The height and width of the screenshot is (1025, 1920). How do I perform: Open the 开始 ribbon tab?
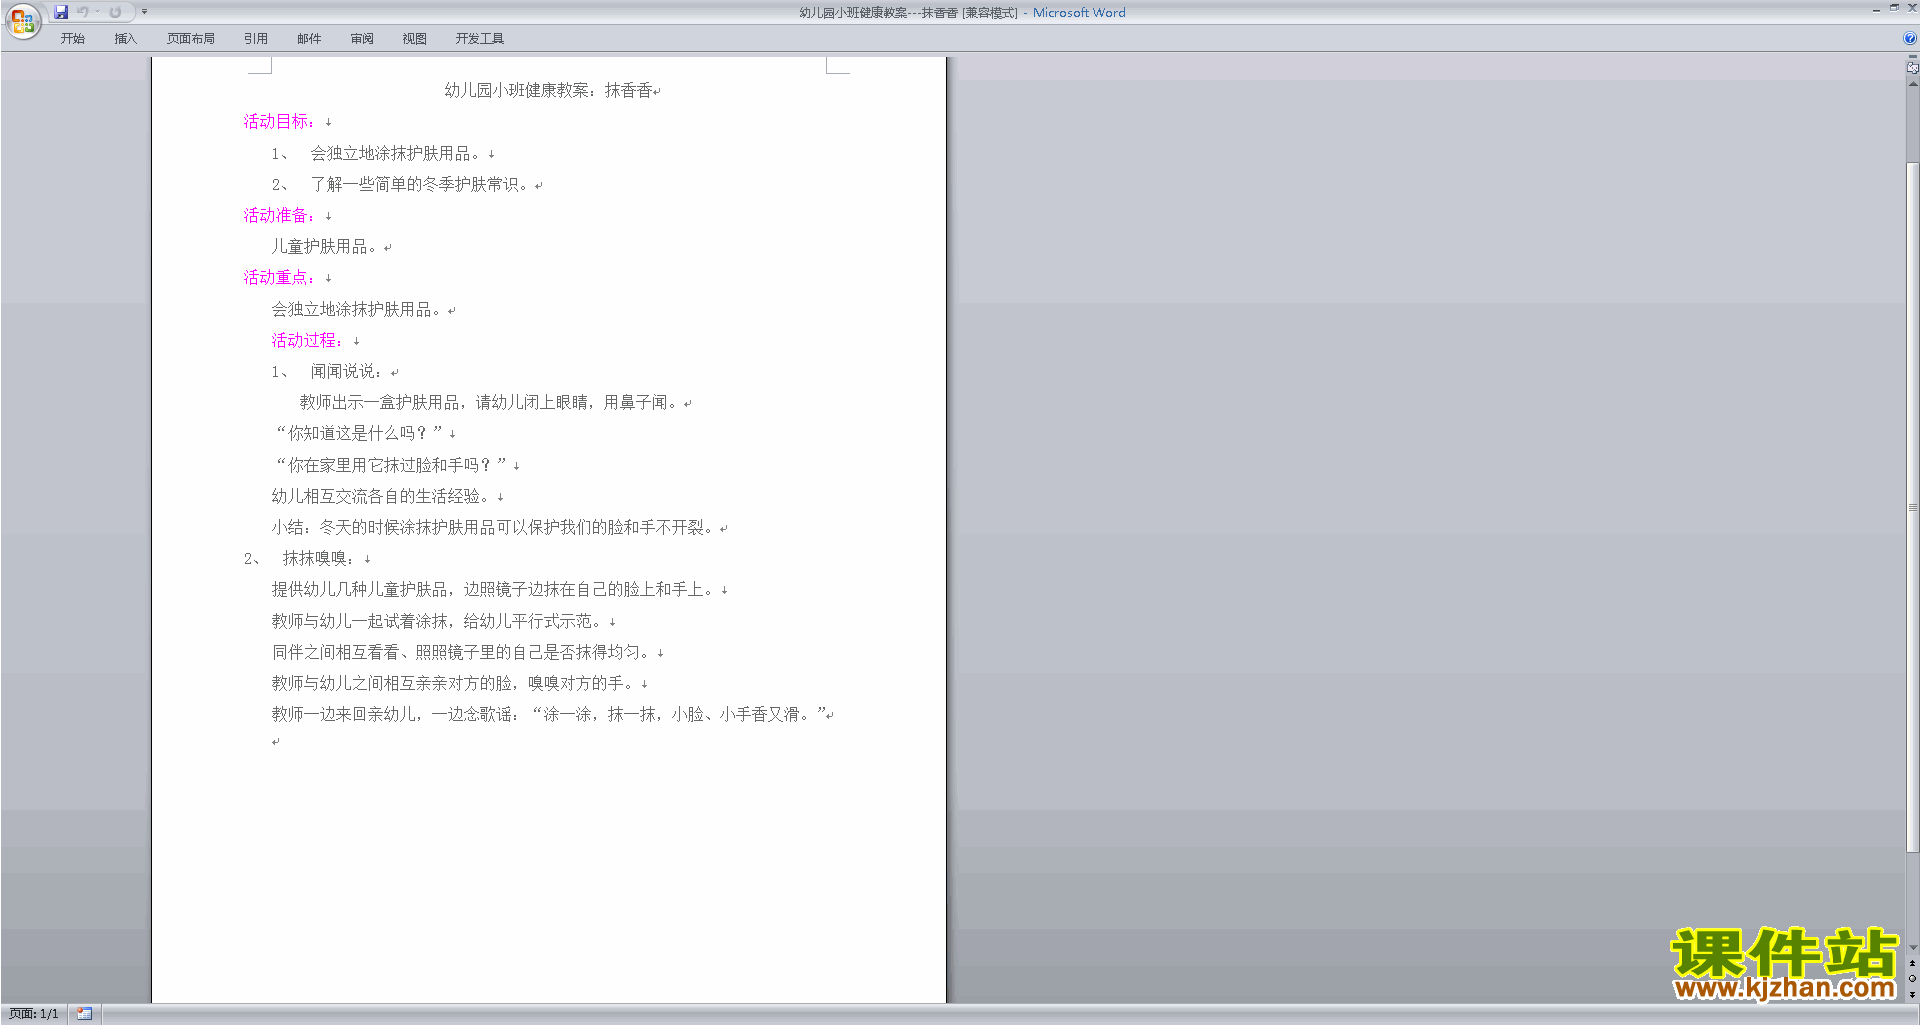coord(72,39)
